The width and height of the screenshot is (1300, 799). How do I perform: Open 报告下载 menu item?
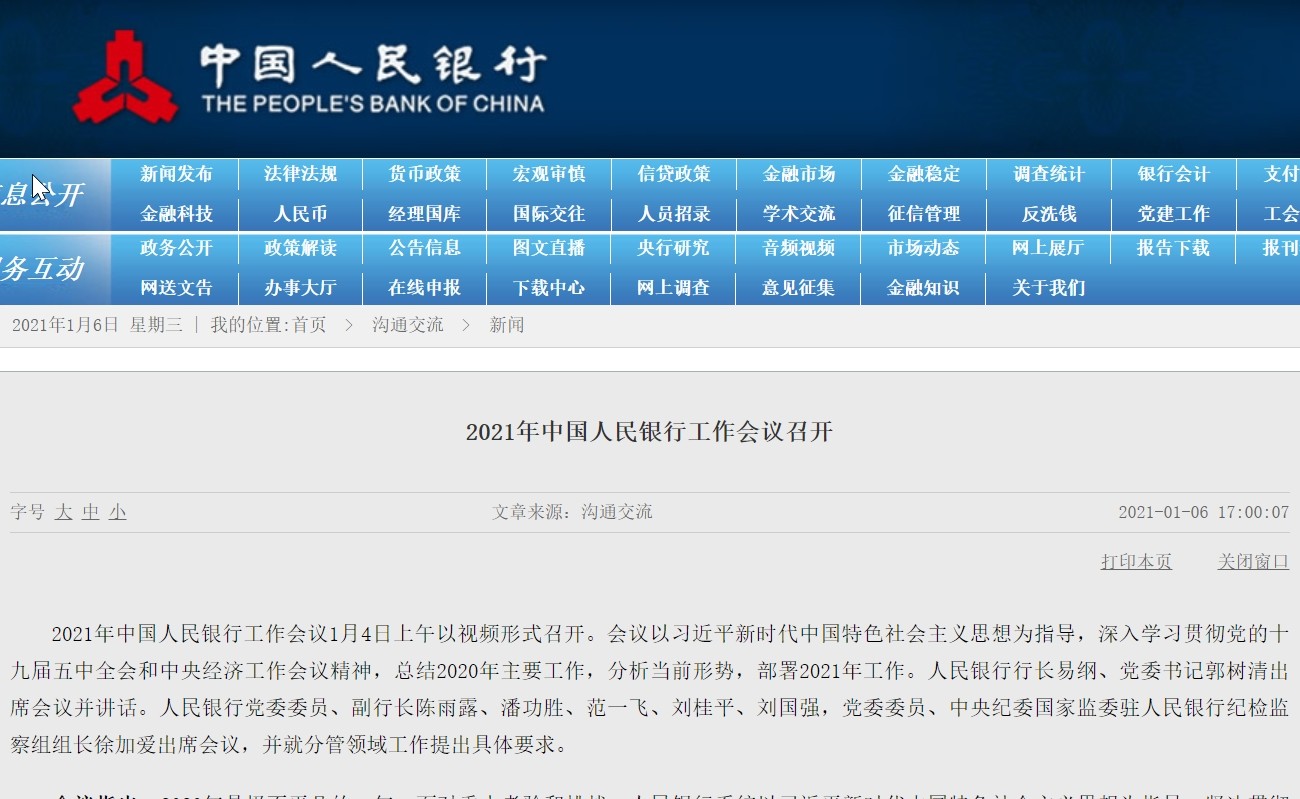pos(1174,248)
